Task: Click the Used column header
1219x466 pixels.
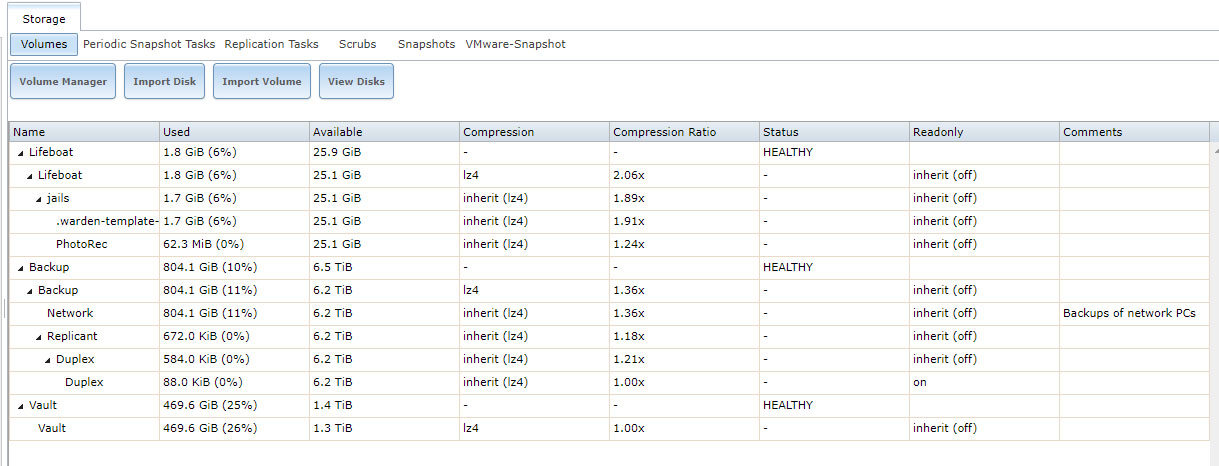Action: point(234,132)
